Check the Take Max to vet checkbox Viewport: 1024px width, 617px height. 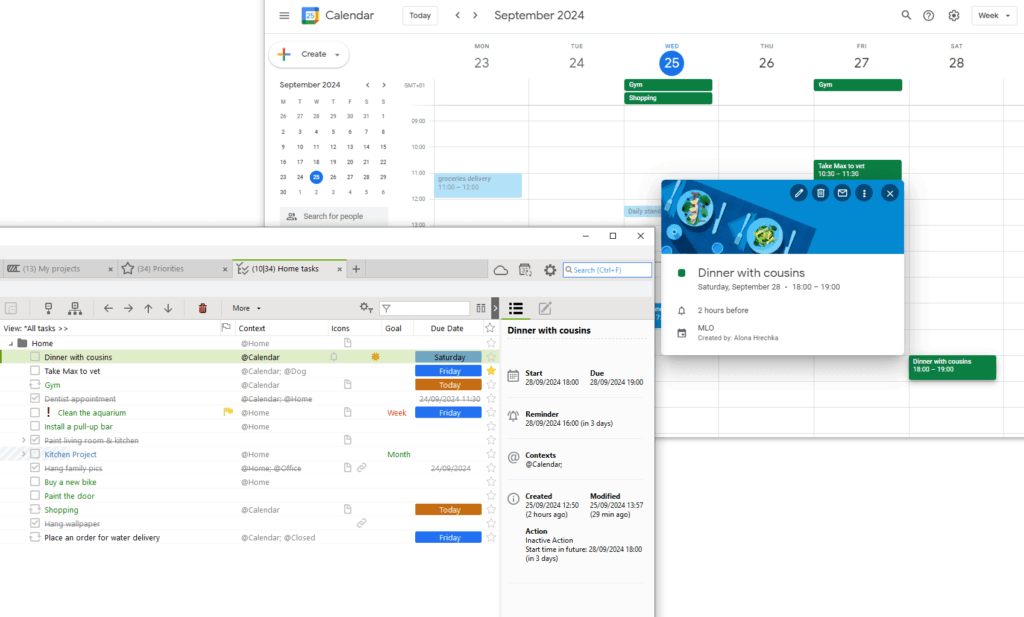click(x=35, y=371)
